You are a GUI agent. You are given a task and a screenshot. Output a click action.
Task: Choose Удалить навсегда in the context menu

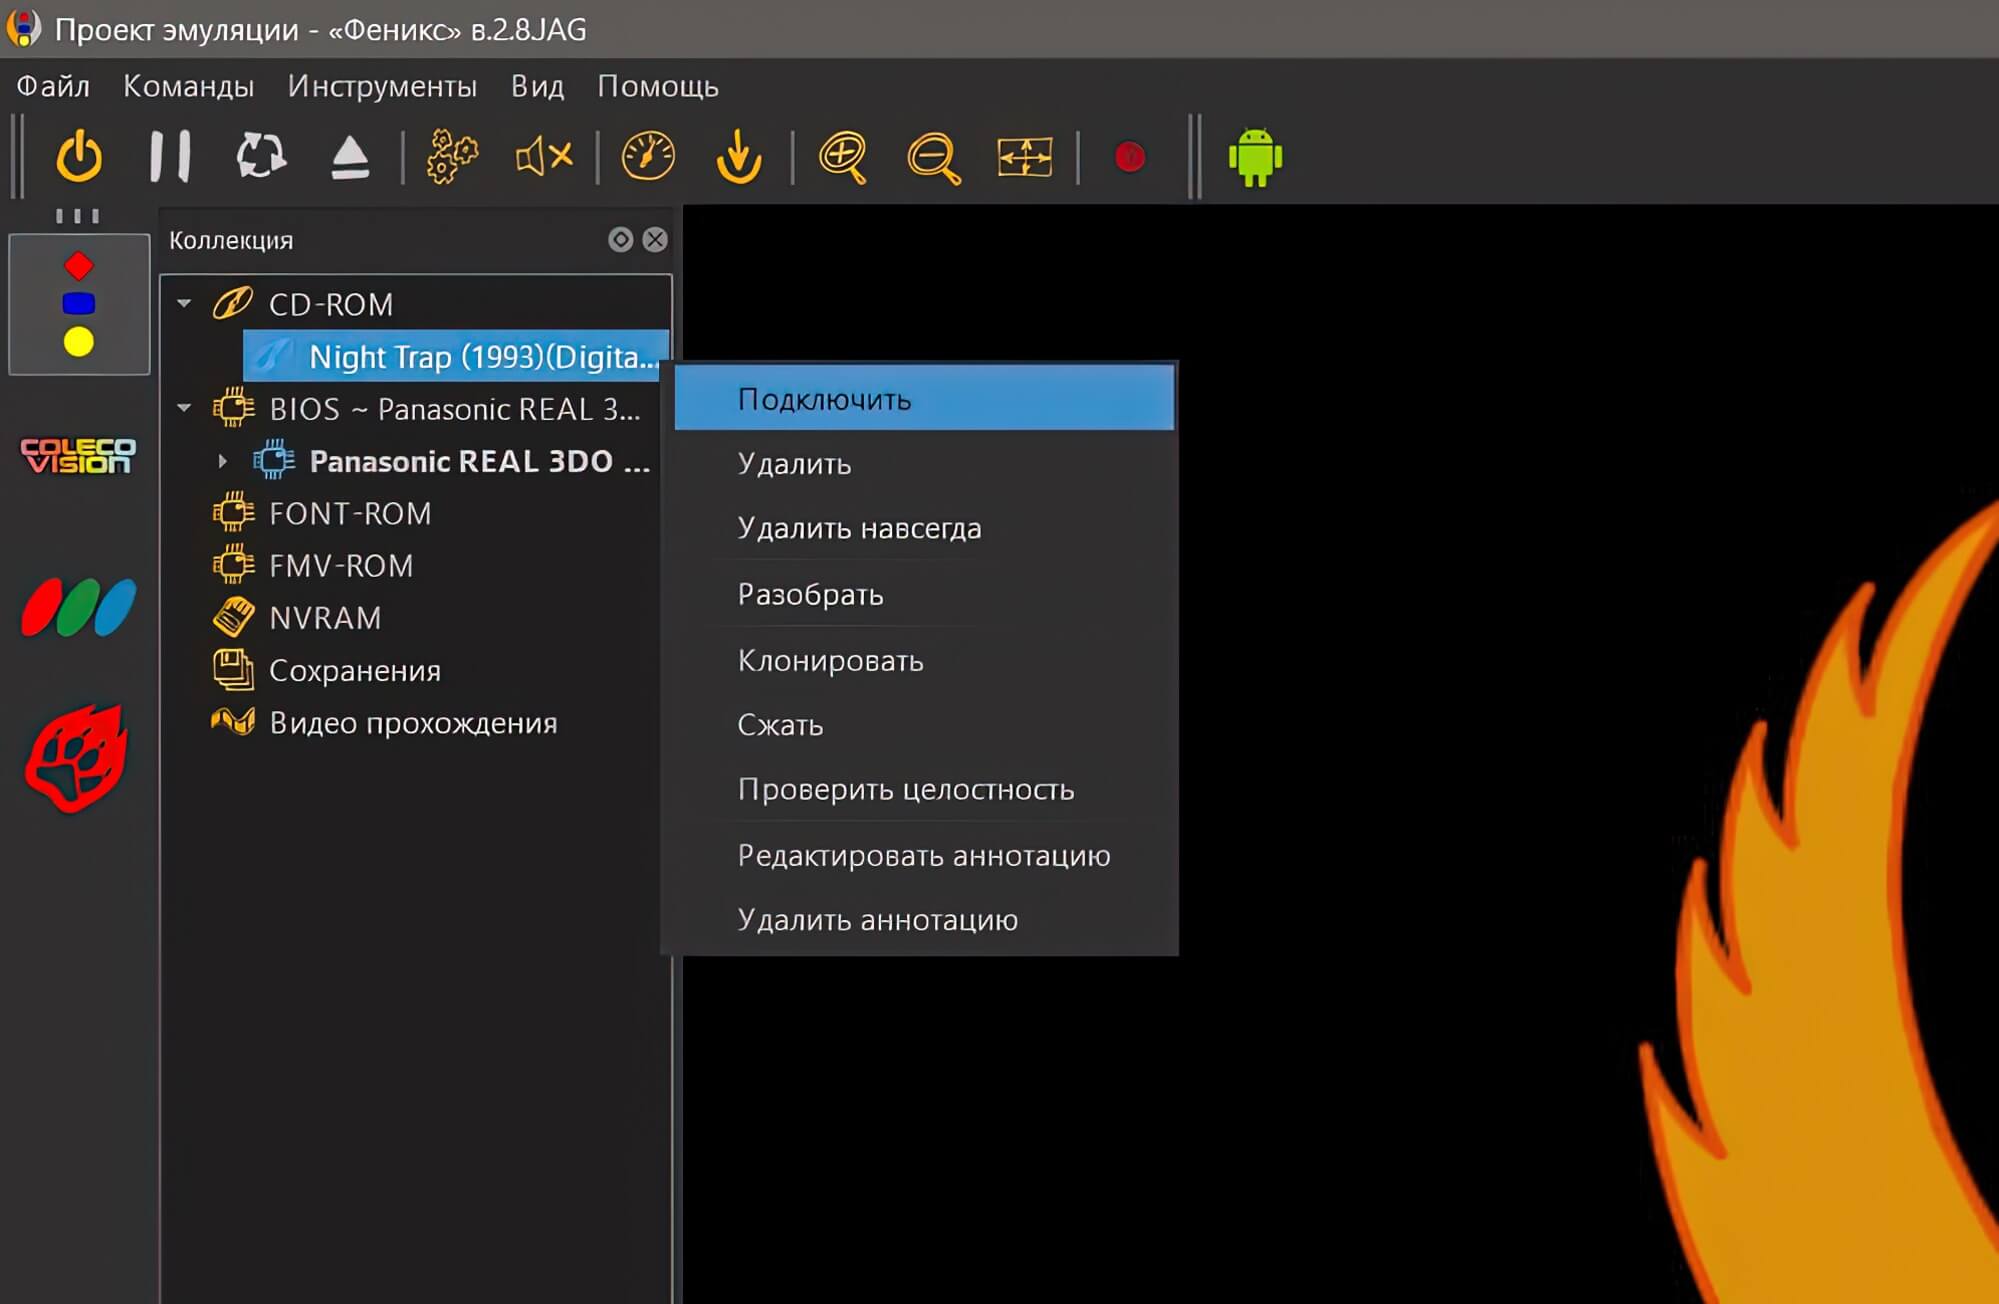pos(924,528)
